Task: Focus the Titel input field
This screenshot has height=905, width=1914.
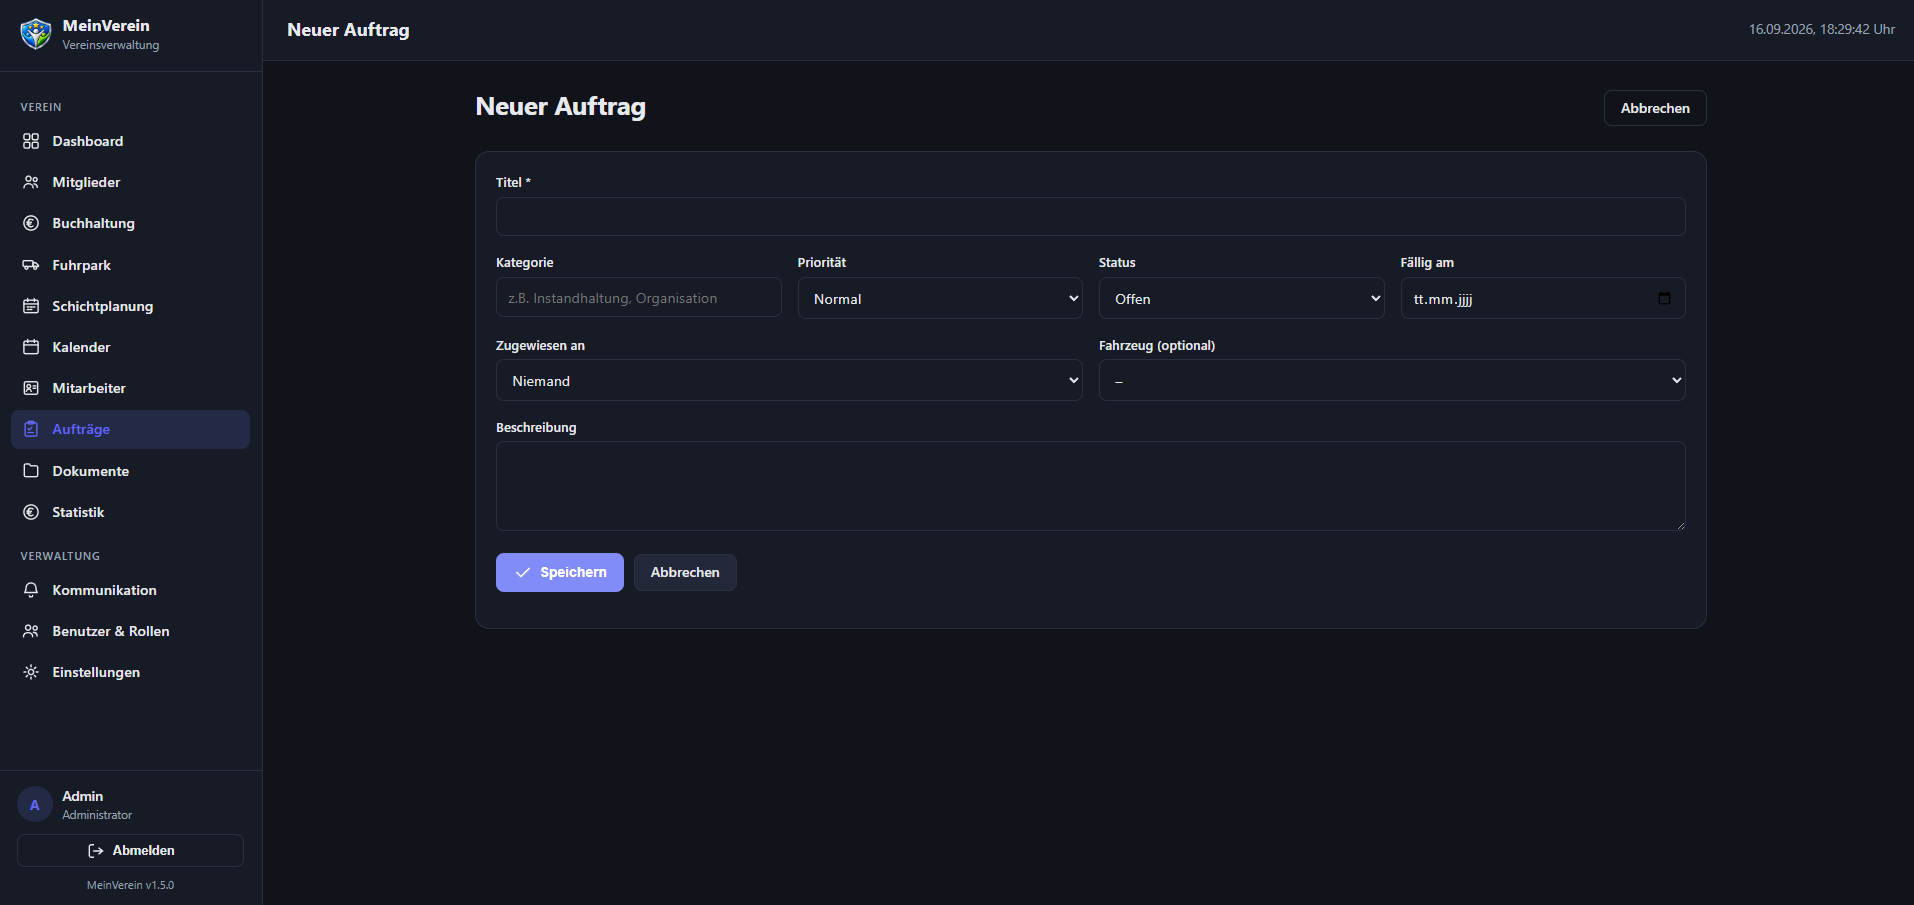Action: tap(1091, 216)
